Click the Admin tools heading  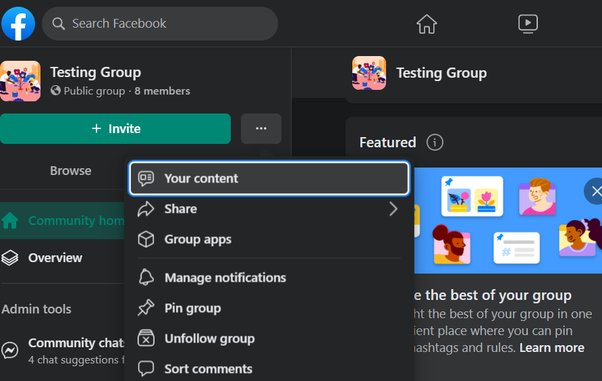coord(36,309)
